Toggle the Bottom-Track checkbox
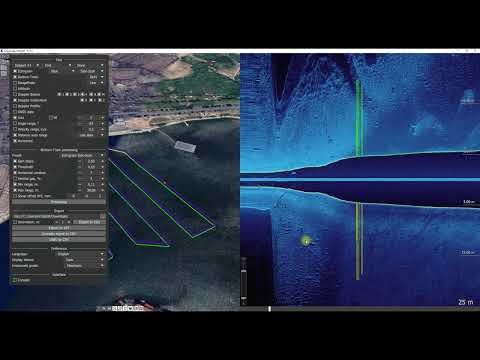This screenshot has width=480, height=360. tap(15, 77)
